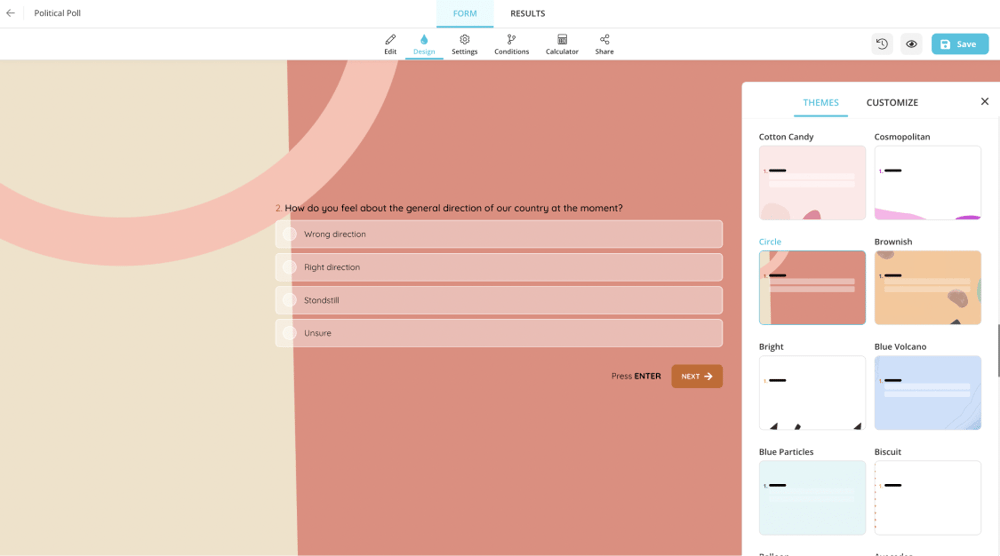Click the NEXT button

(x=697, y=376)
